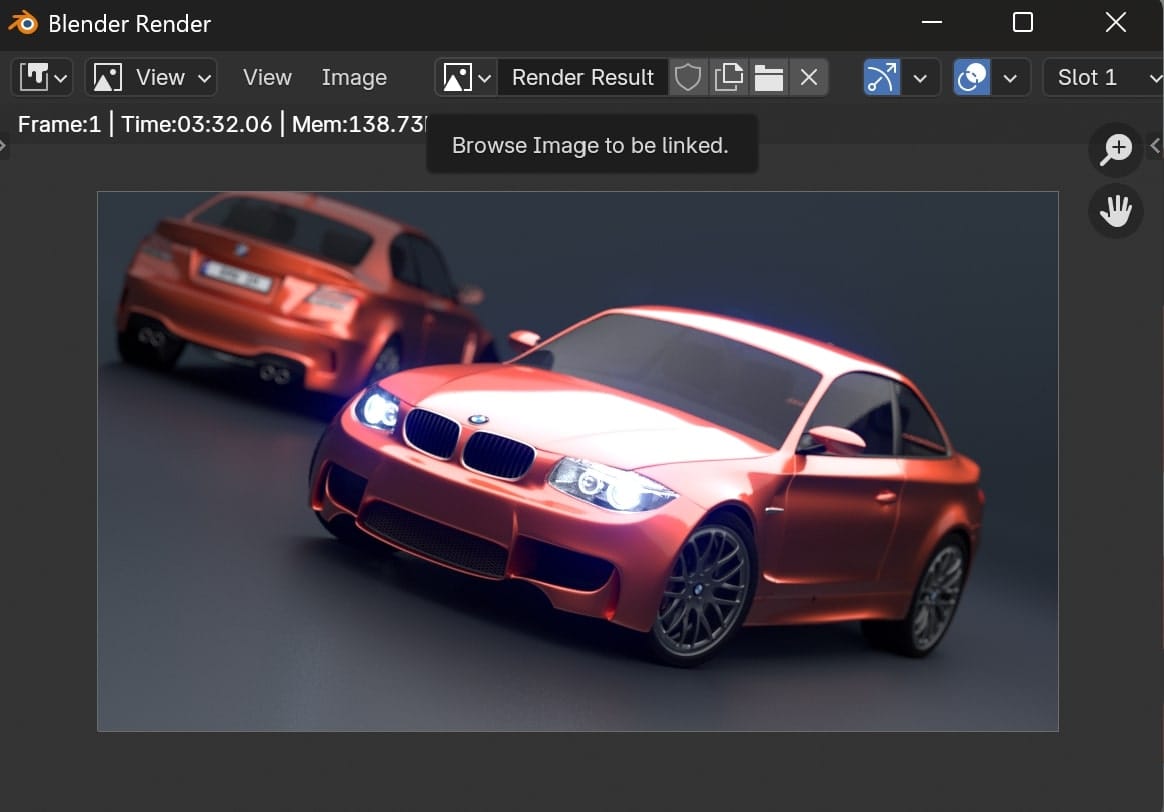
Task: Open the Slot 1 render slot dropdown
Action: [x=1101, y=77]
